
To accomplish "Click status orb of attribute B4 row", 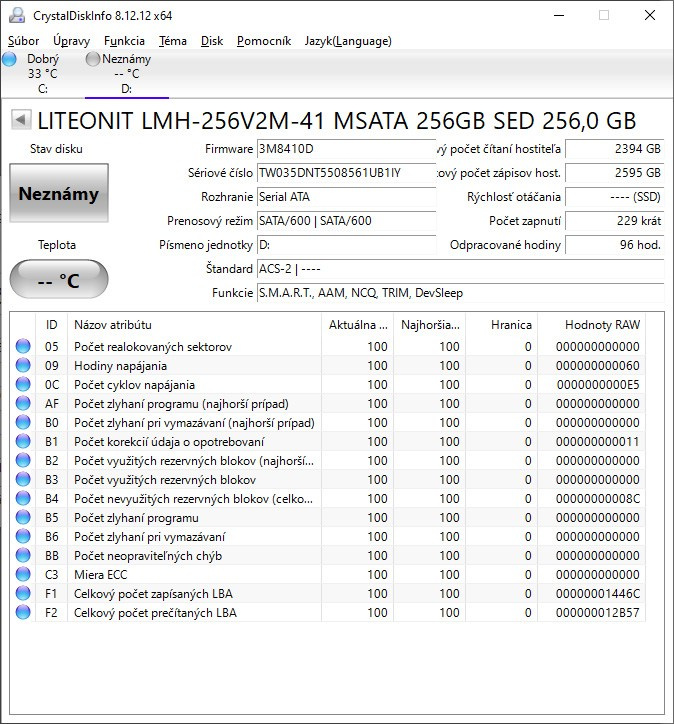I will pyautogui.click(x=23, y=498).
